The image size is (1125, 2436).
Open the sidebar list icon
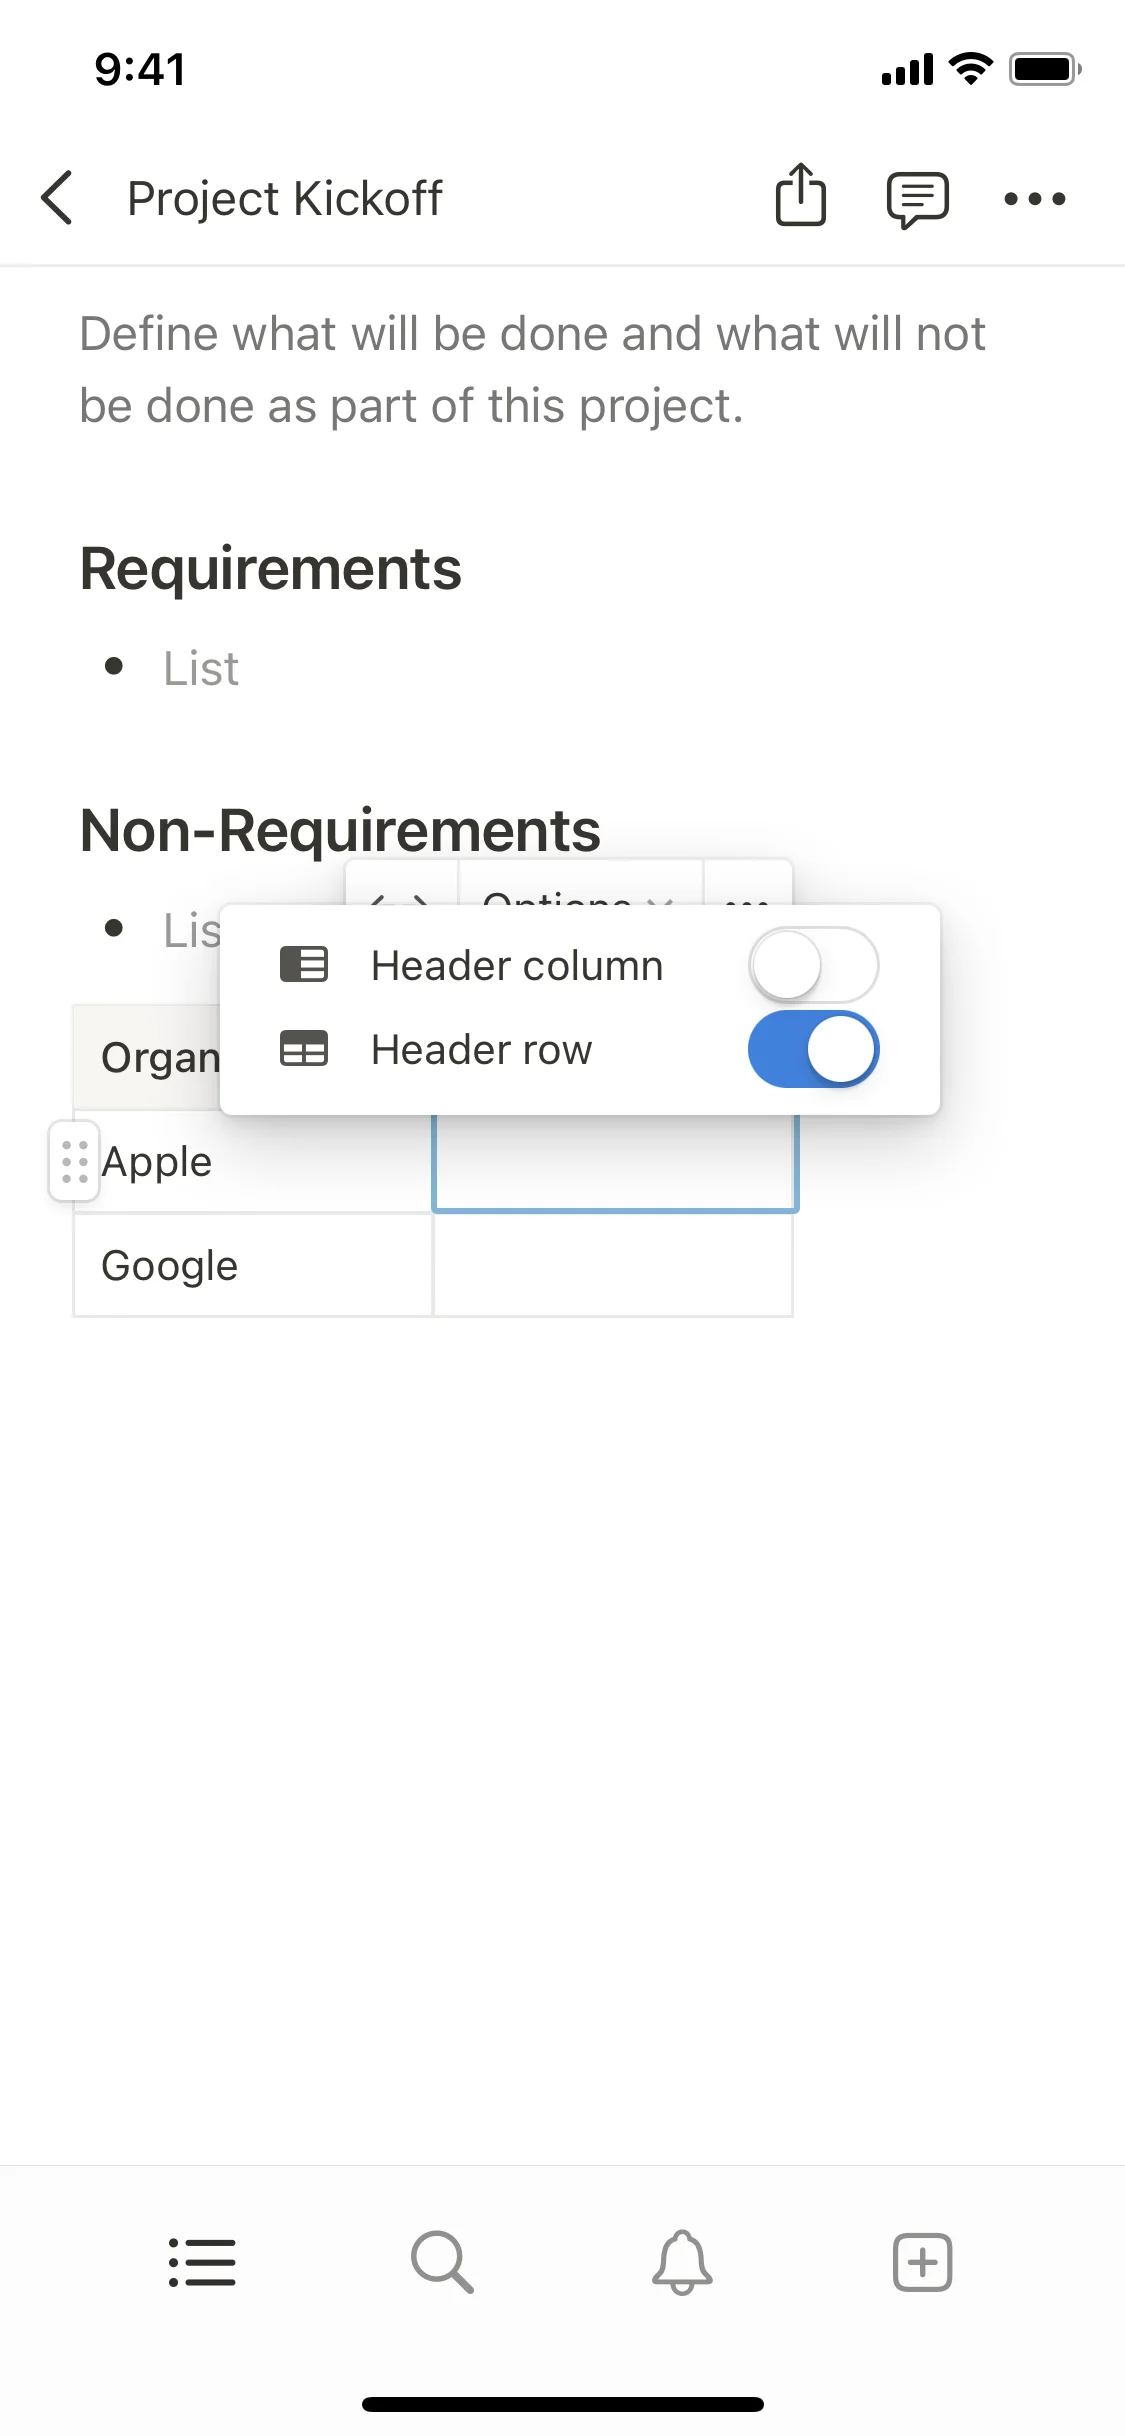(x=203, y=2261)
